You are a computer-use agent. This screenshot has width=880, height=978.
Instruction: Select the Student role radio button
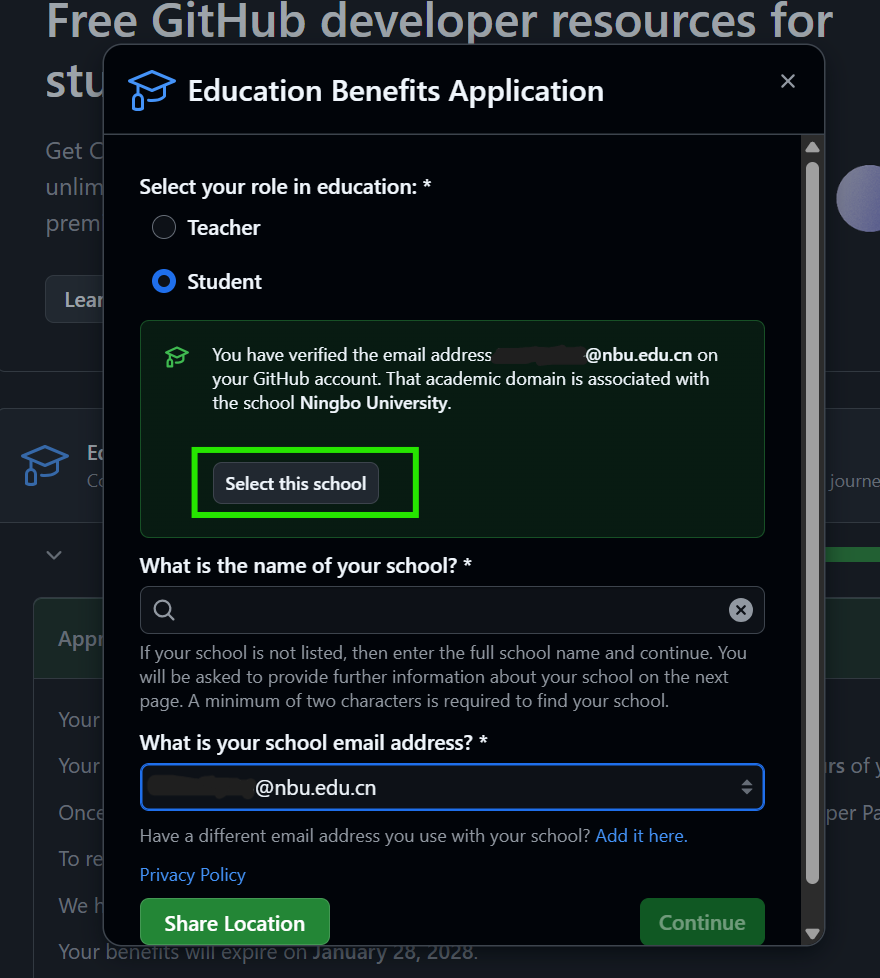pos(164,282)
